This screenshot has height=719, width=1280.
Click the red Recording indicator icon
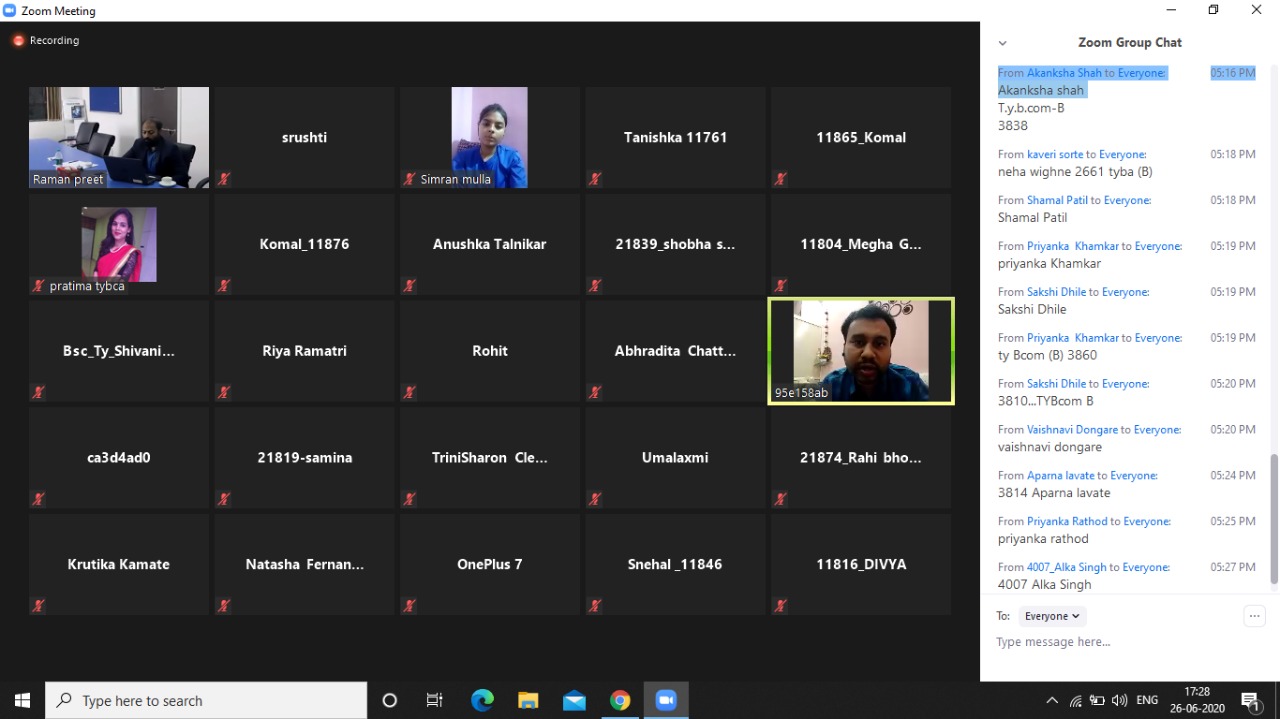tap(18, 41)
